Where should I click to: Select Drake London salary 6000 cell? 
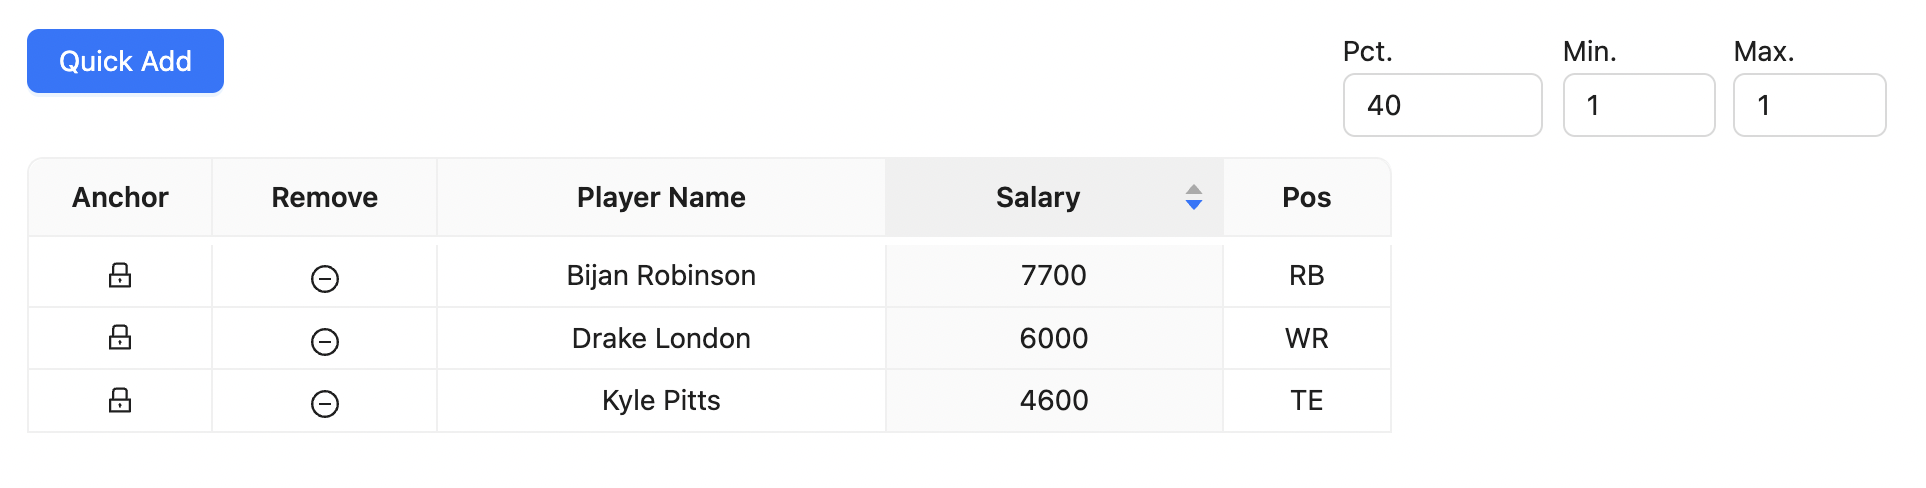tap(1054, 338)
